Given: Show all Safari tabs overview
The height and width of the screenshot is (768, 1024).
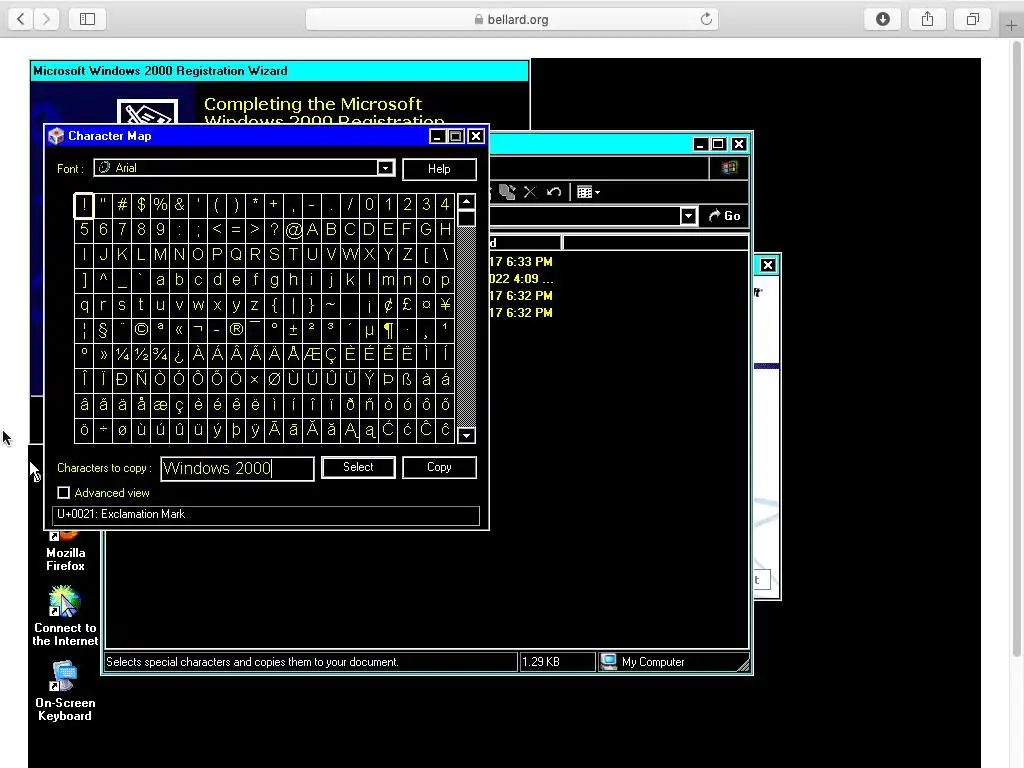Looking at the screenshot, I should 972,19.
